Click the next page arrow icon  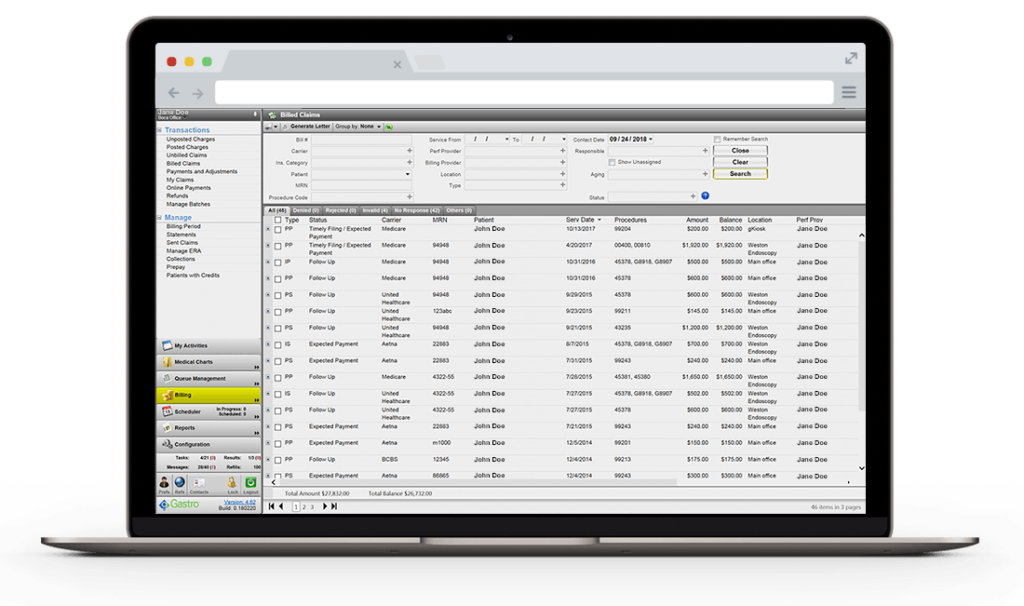point(323,507)
